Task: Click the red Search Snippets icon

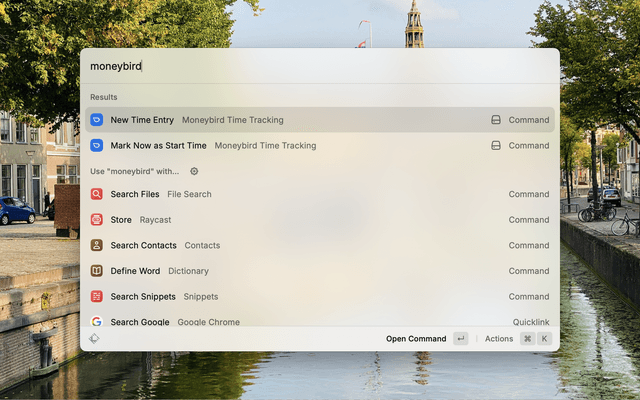Action: (96, 296)
